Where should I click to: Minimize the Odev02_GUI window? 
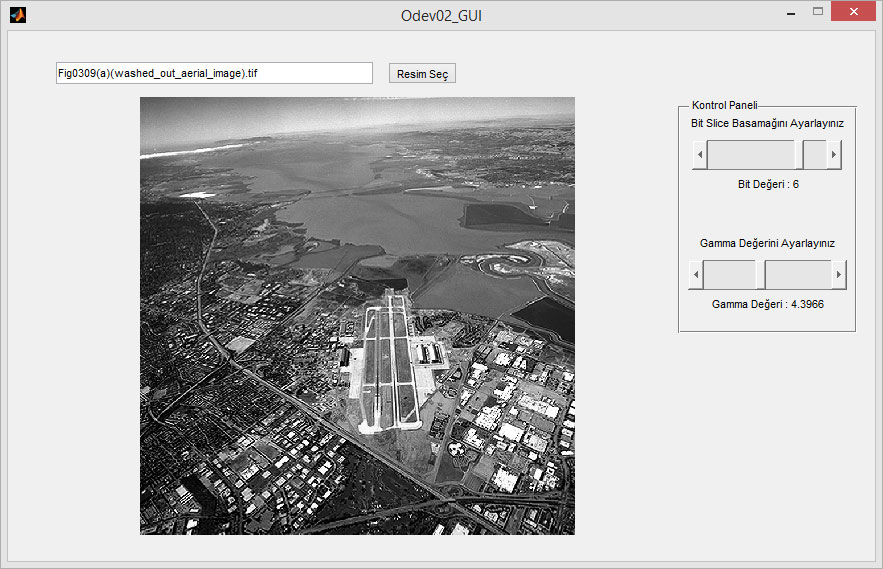click(x=790, y=13)
